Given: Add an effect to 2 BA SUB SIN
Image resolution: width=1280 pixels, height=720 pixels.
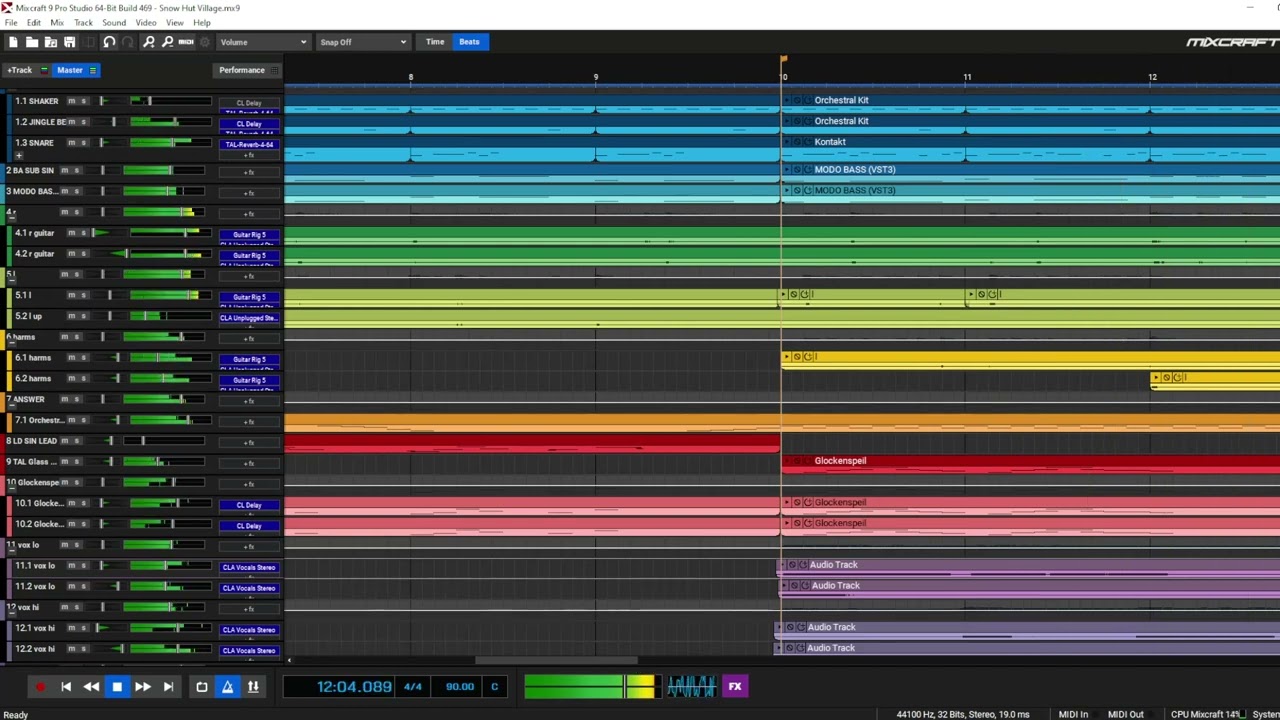Looking at the screenshot, I should (x=249, y=172).
